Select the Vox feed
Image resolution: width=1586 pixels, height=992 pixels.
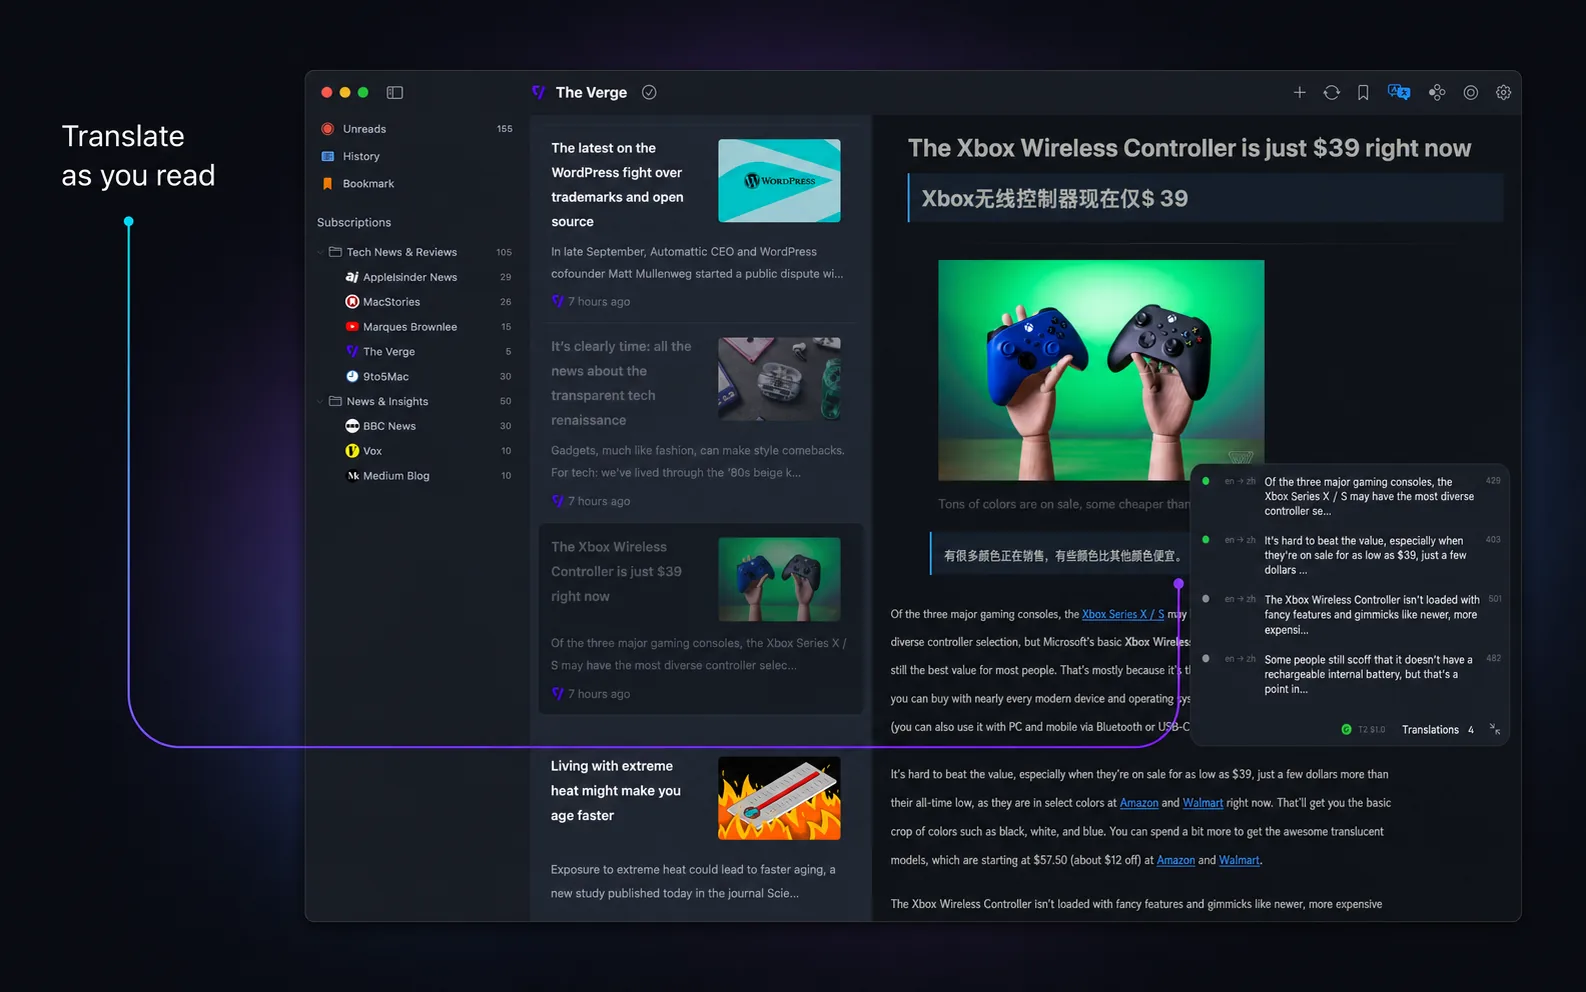coord(428,451)
